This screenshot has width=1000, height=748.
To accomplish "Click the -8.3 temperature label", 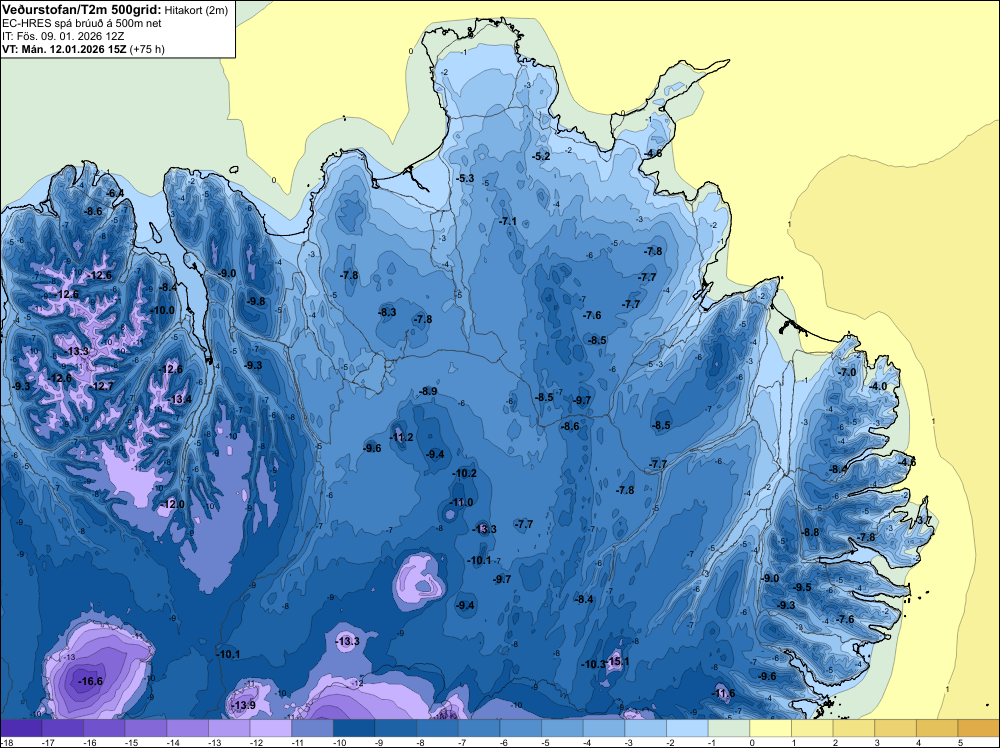I will point(387,312).
